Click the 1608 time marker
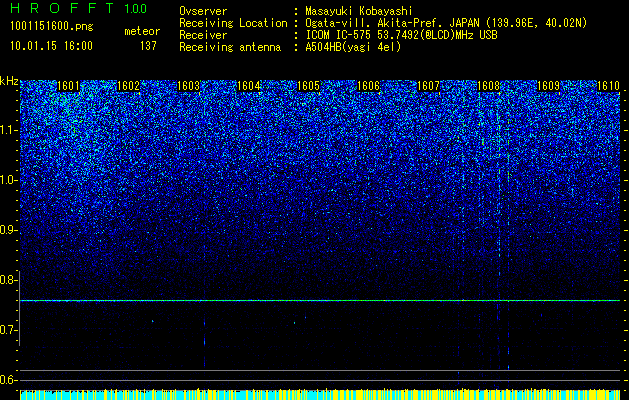 488,86
